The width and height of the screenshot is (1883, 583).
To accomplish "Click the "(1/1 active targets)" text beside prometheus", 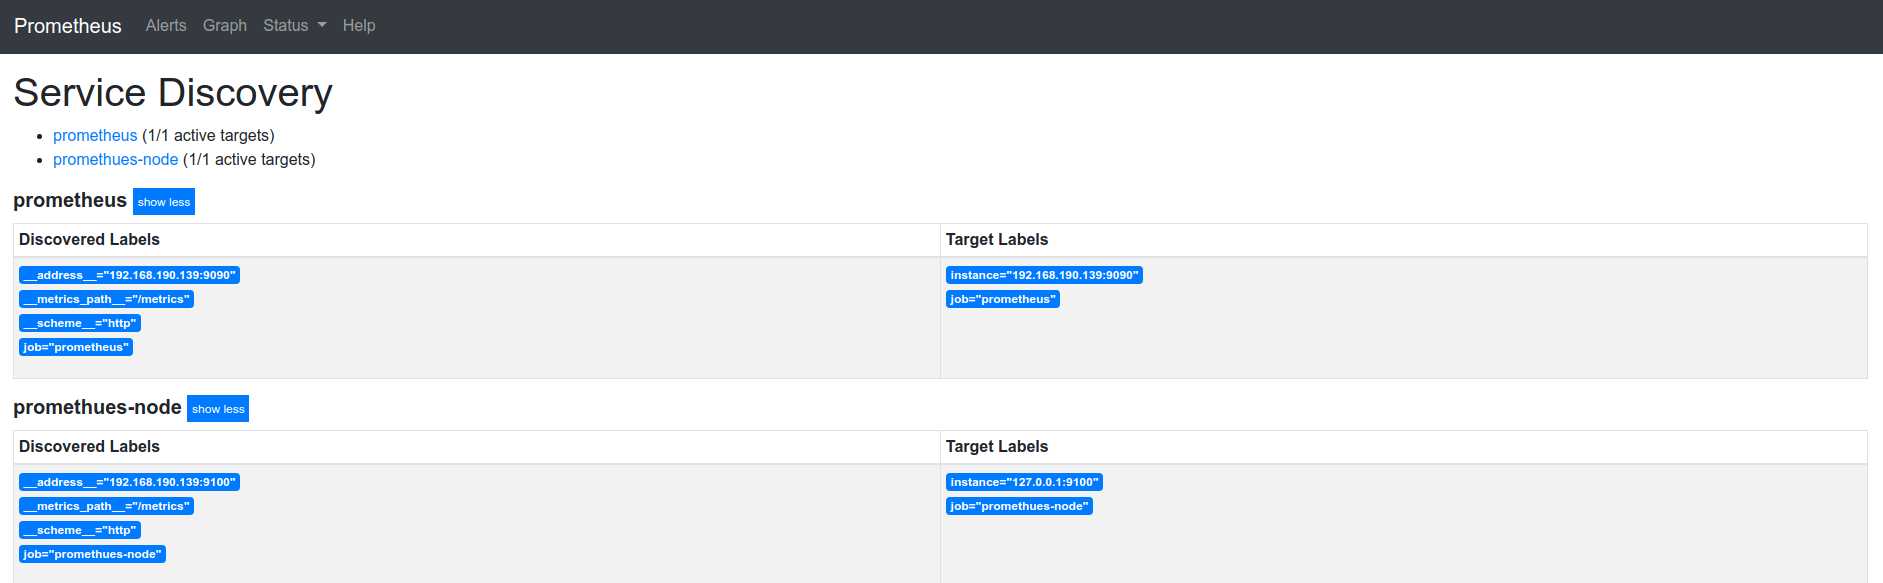I will (208, 135).
